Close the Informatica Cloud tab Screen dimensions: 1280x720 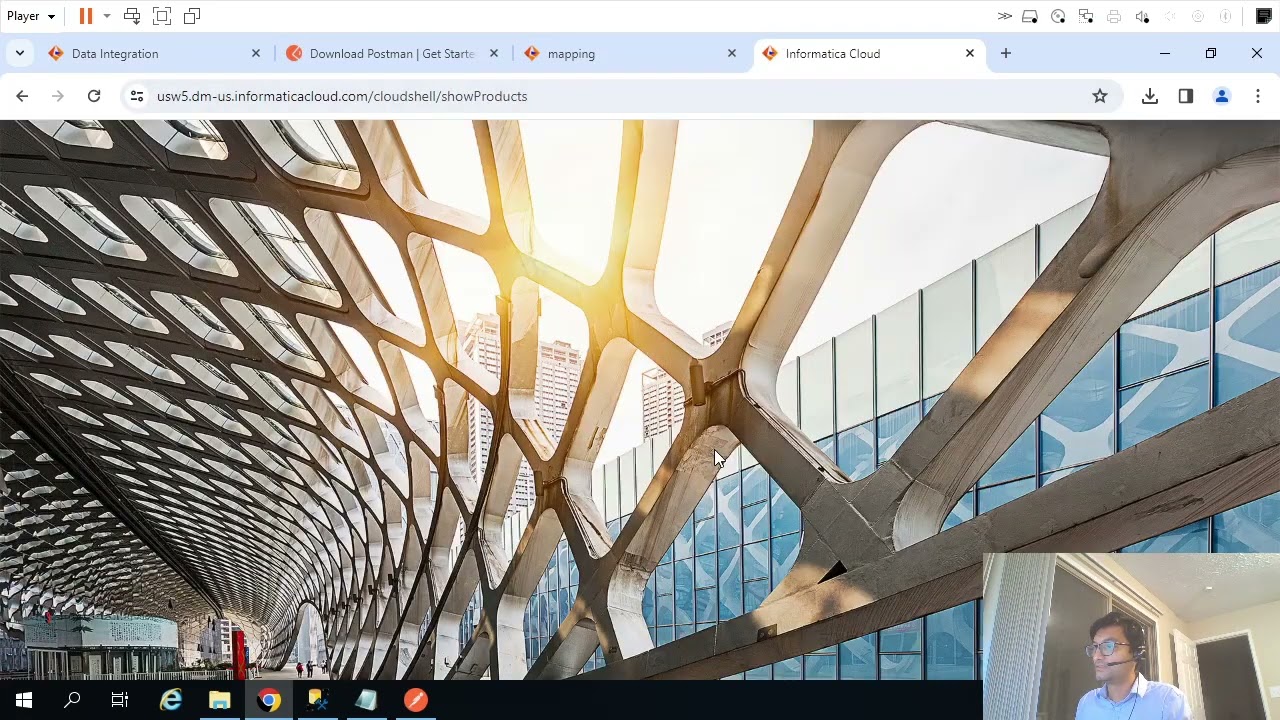click(970, 53)
